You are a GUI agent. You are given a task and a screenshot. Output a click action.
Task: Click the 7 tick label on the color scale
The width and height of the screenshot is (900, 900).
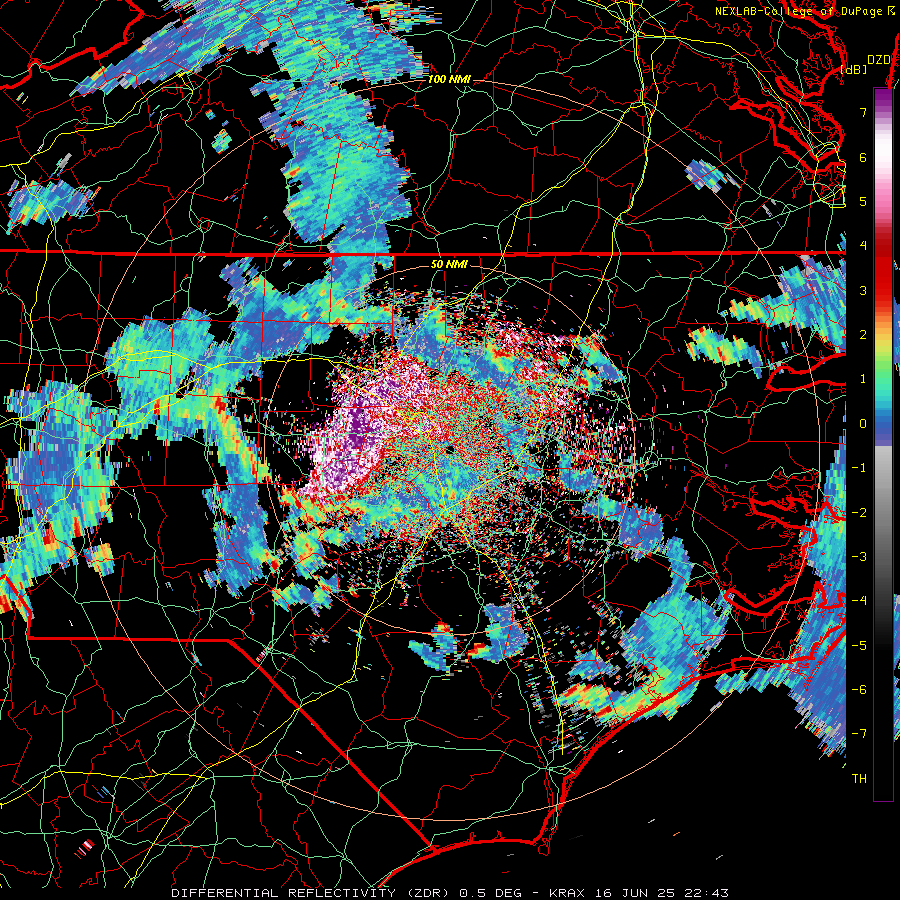pos(863,112)
